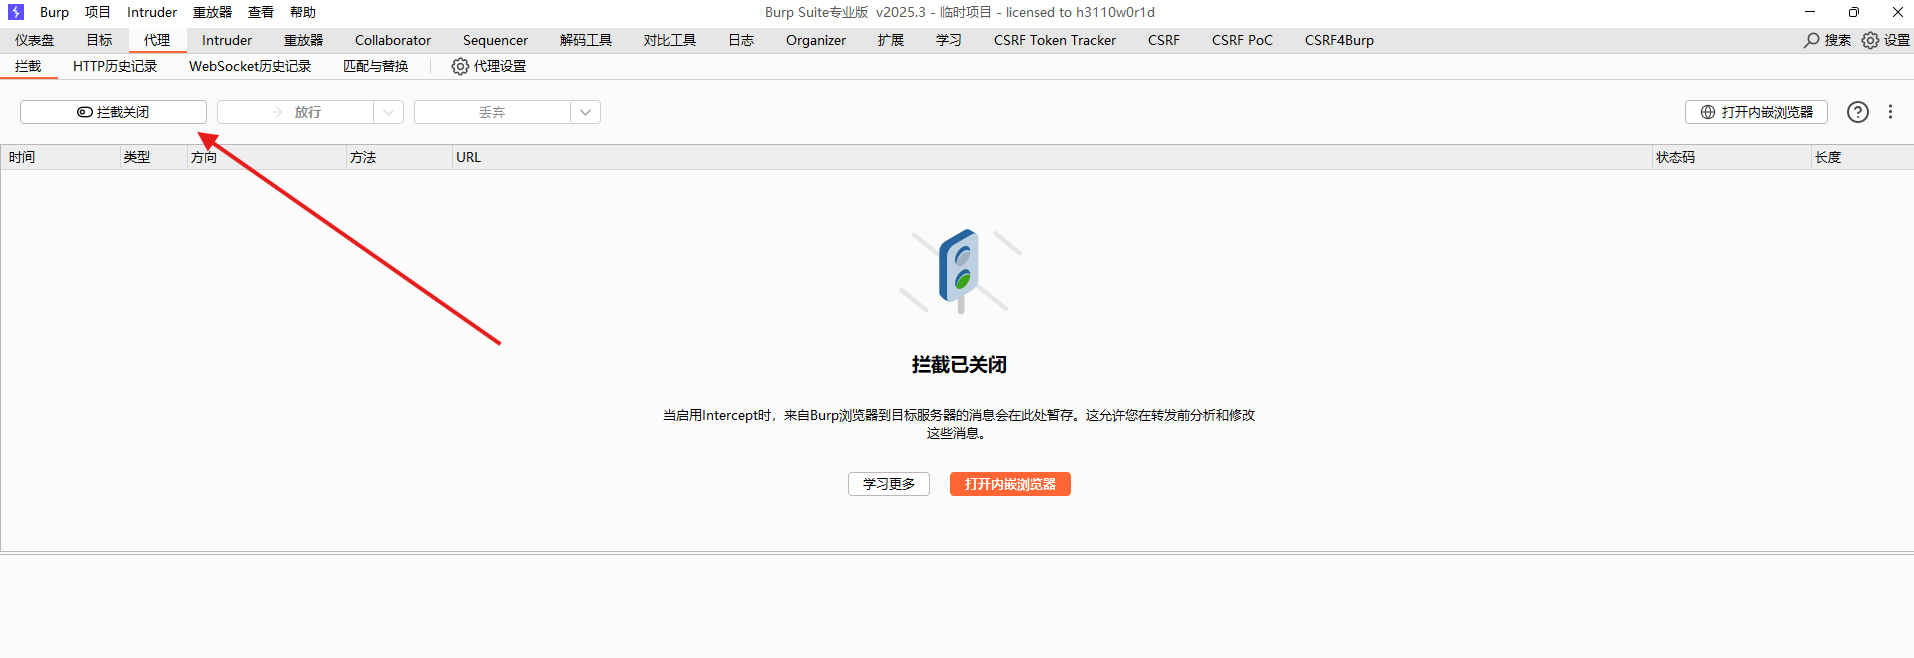
Task: Click the 学习更多 button
Action: pos(889,484)
